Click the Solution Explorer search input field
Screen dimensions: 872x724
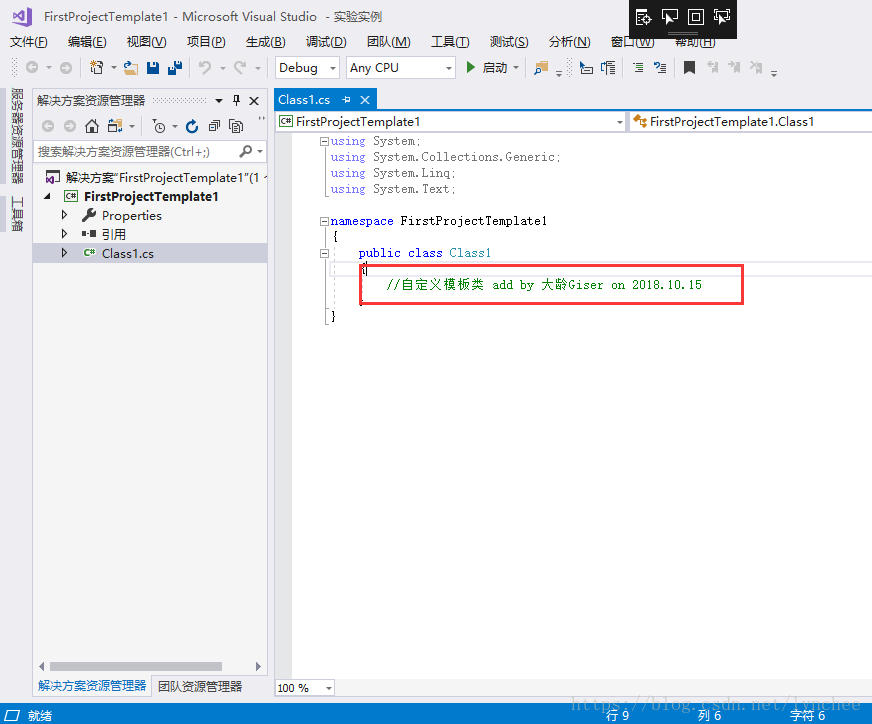point(136,151)
